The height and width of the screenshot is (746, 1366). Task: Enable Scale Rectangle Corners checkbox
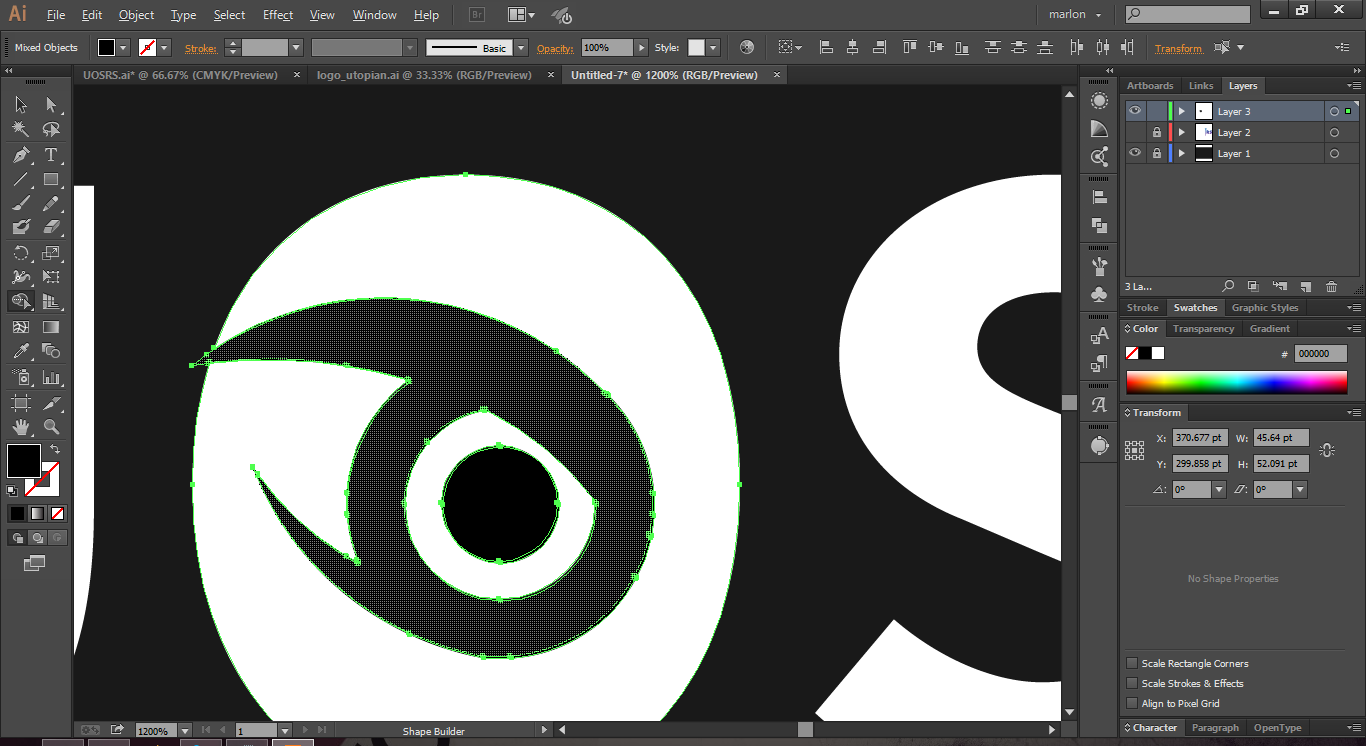pos(1132,663)
